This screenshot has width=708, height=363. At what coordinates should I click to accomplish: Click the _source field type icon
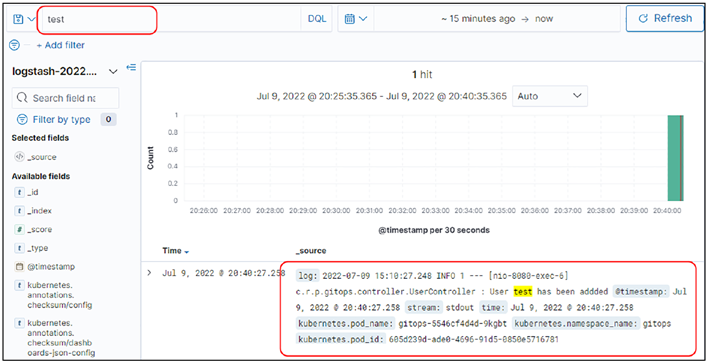pyautogui.click(x=19, y=157)
